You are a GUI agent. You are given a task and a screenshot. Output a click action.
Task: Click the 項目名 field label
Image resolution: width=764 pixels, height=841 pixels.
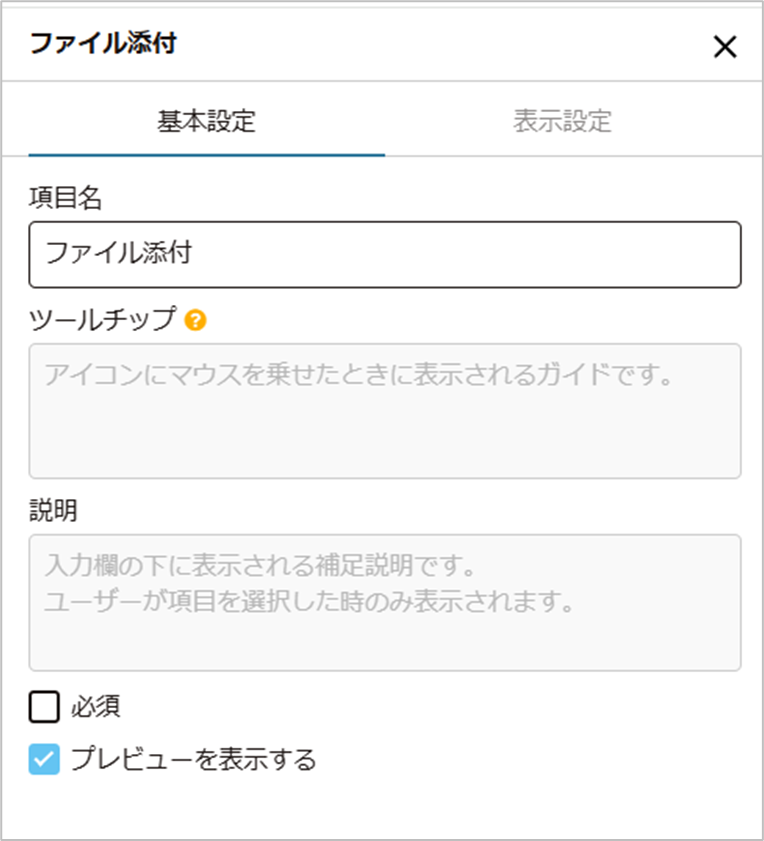65,197
